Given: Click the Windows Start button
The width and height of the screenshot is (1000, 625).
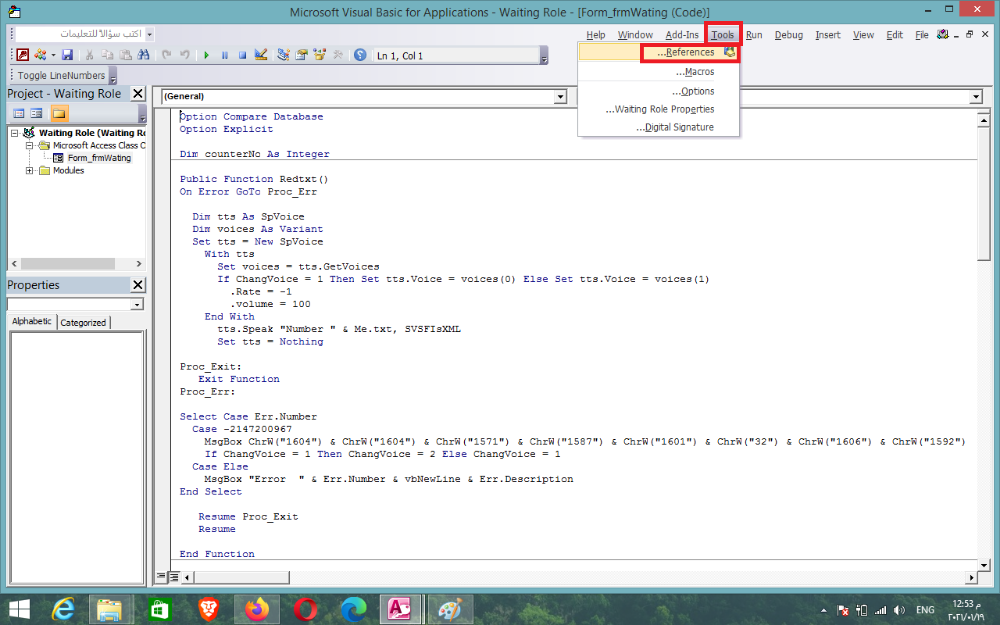Looking at the screenshot, I should 19,610.
